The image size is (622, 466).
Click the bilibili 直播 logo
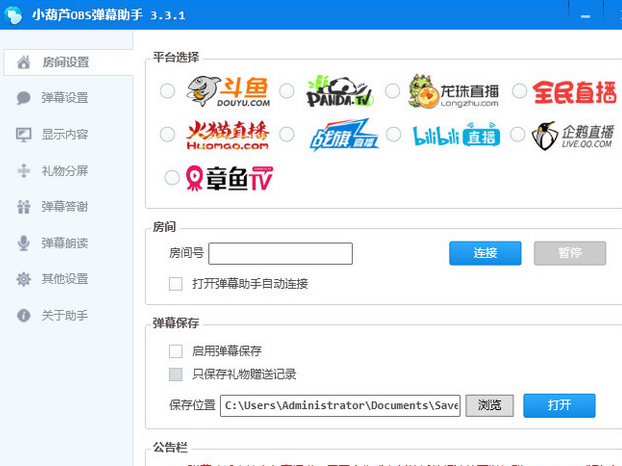click(456, 135)
